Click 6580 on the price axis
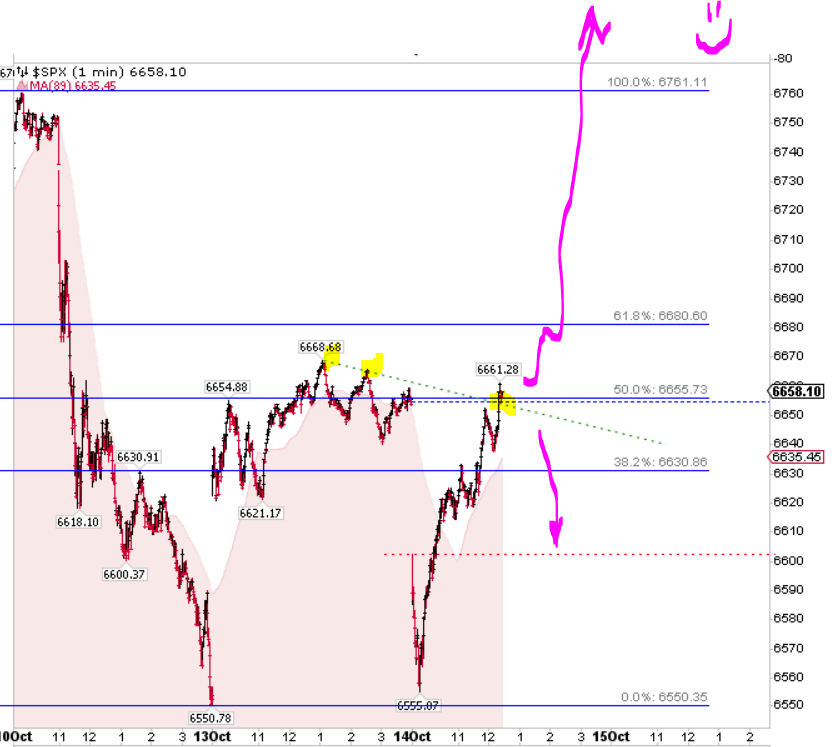Viewport: 839px width, 747px height. [788, 619]
